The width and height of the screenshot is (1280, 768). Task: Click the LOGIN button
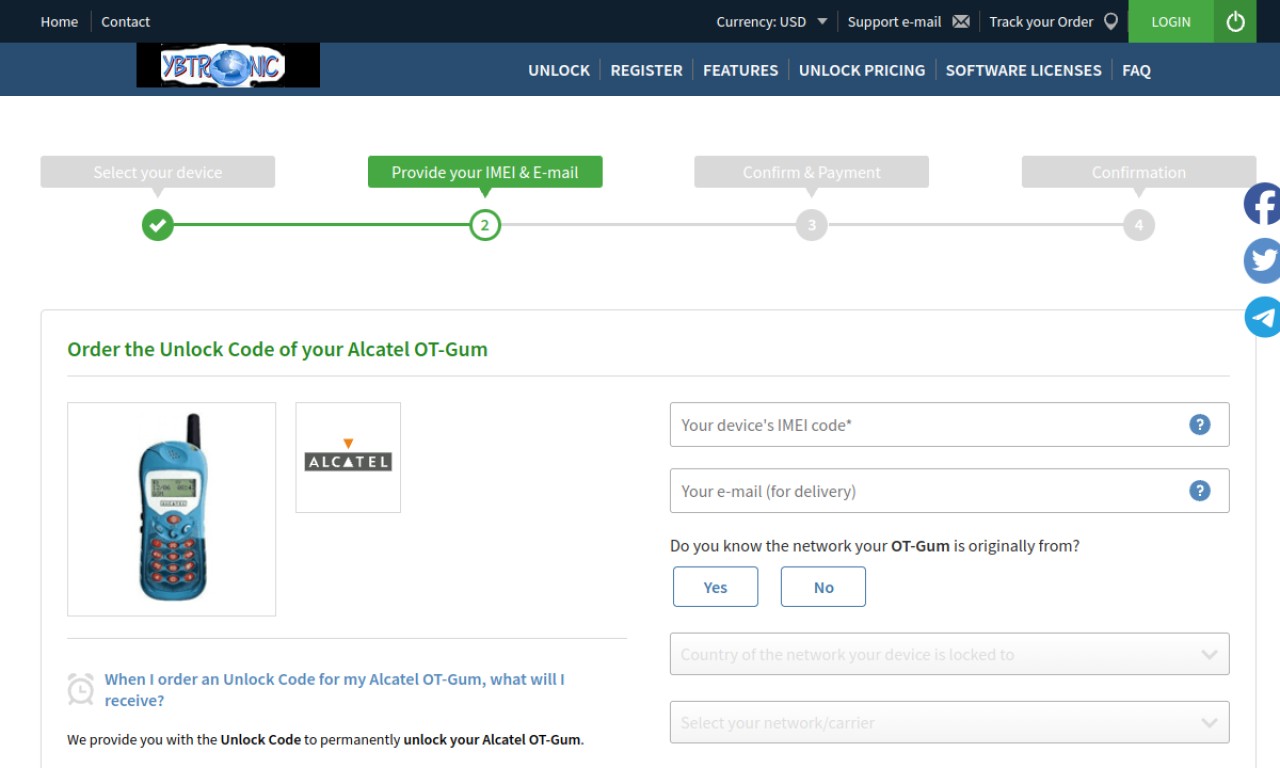click(x=1171, y=21)
